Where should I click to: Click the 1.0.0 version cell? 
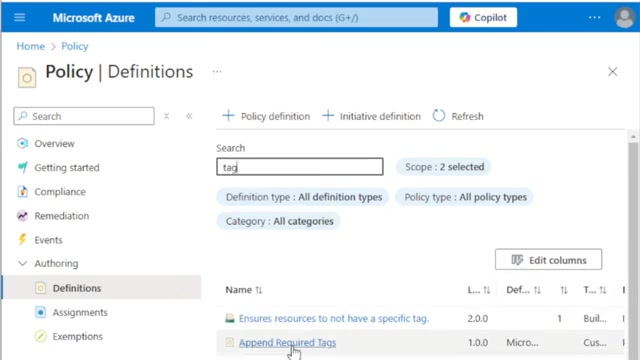[478, 342]
